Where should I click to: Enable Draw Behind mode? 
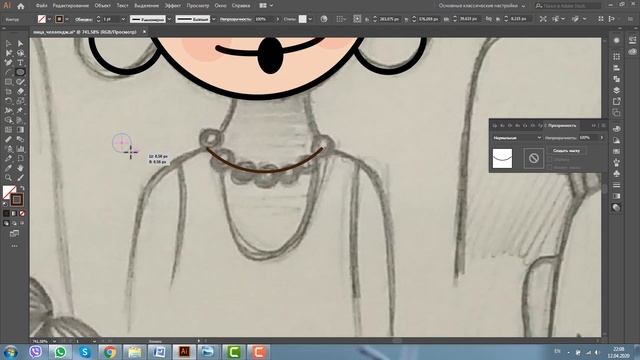click(14, 223)
